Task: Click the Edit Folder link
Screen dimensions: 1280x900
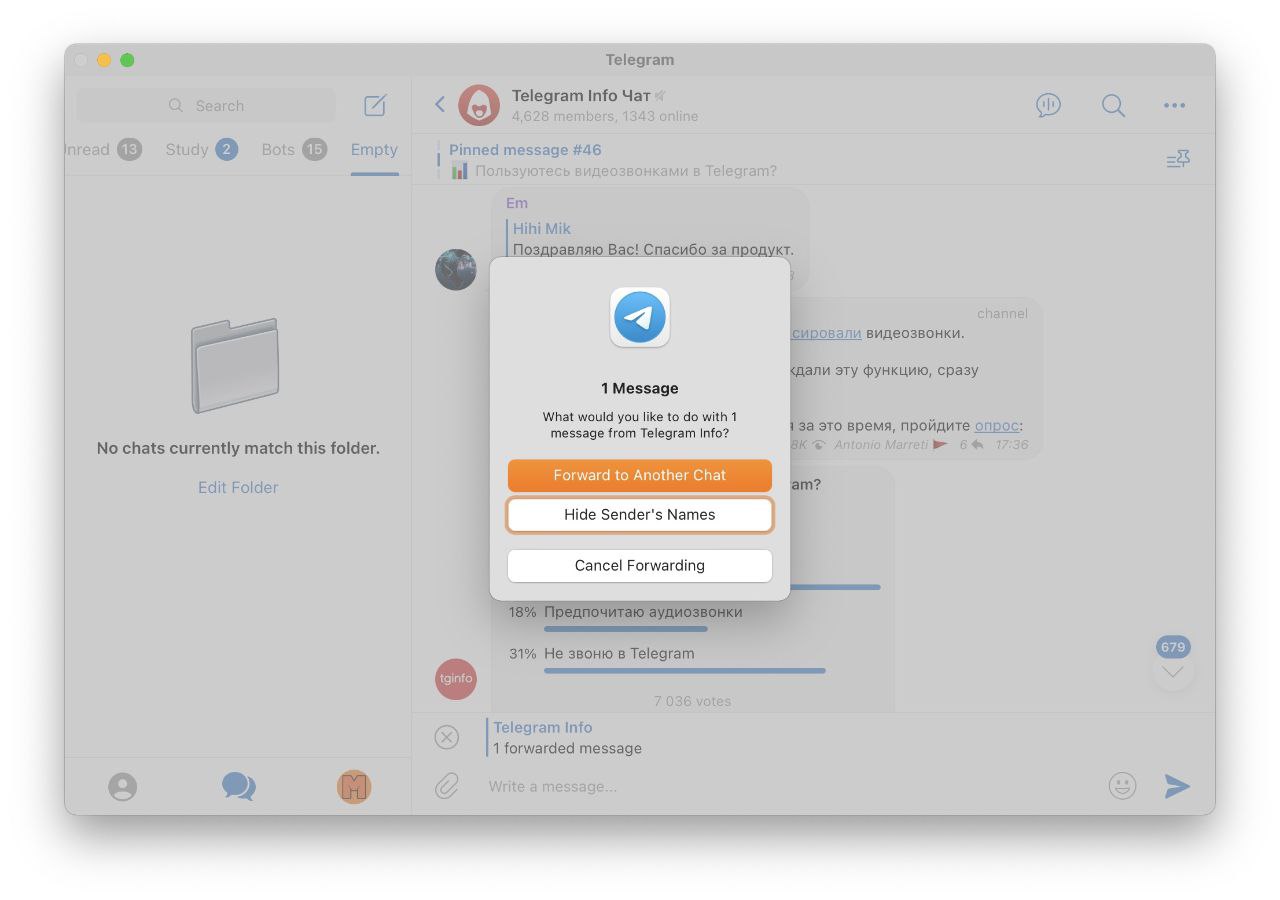Action: coord(238,487)
